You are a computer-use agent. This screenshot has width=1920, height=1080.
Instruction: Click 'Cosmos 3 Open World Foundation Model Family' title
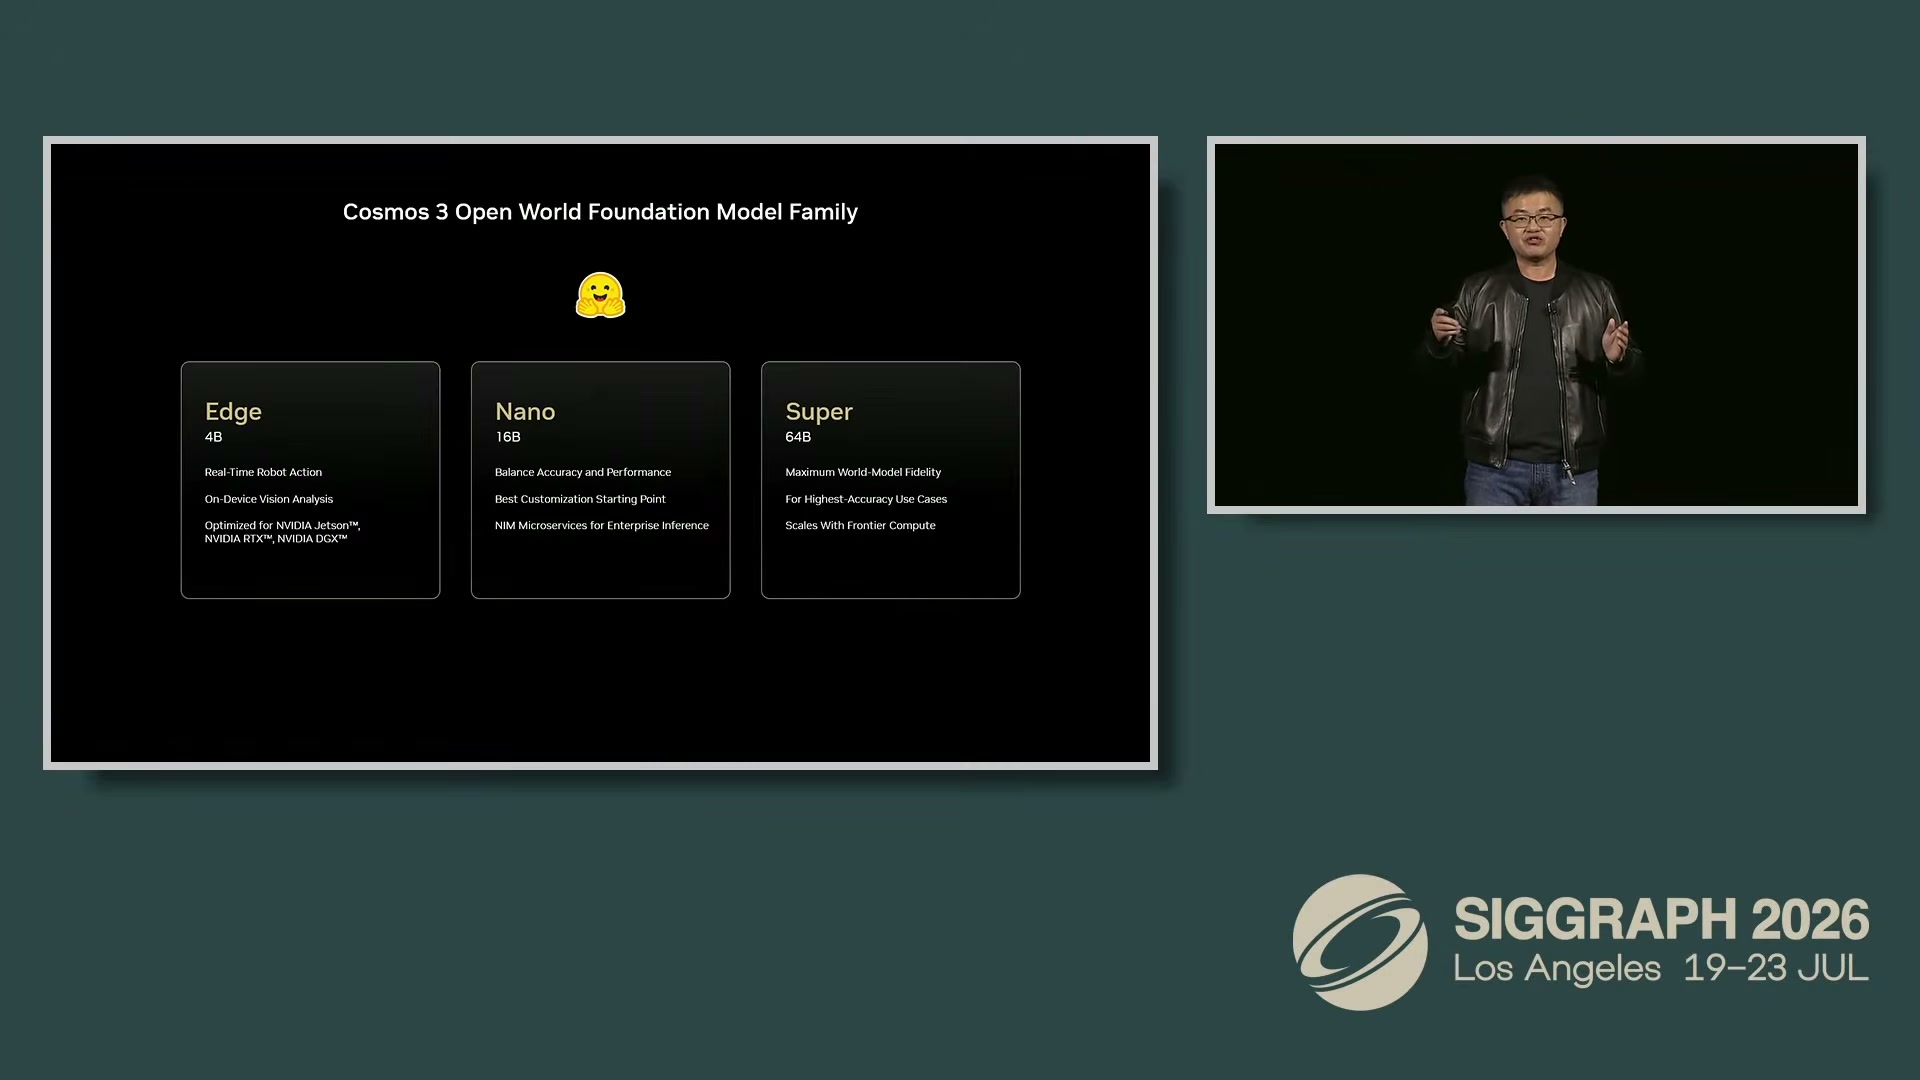coord(600,212)
